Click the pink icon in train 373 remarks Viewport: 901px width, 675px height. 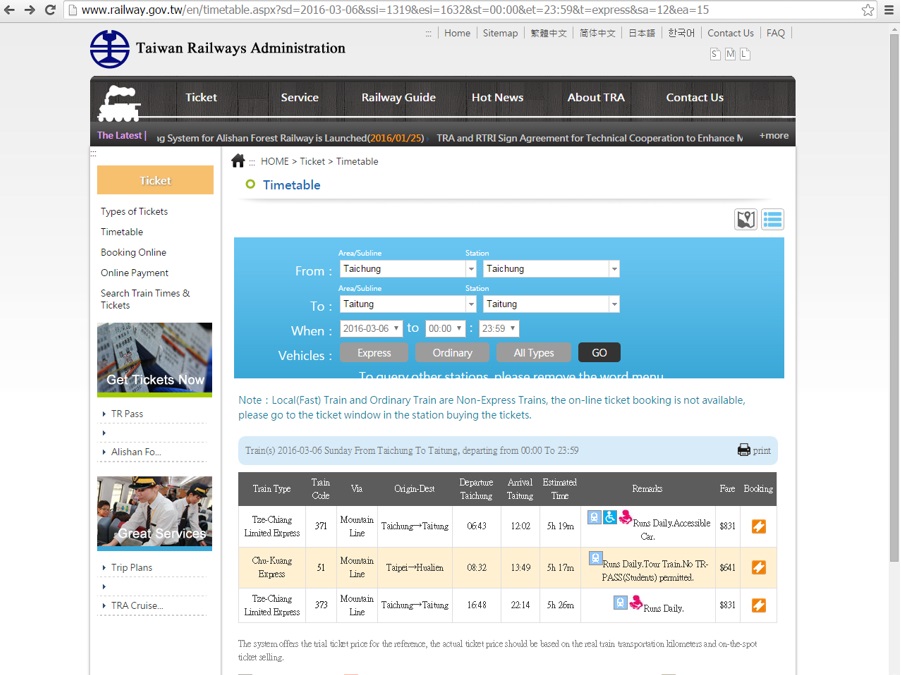pos(636,603)
